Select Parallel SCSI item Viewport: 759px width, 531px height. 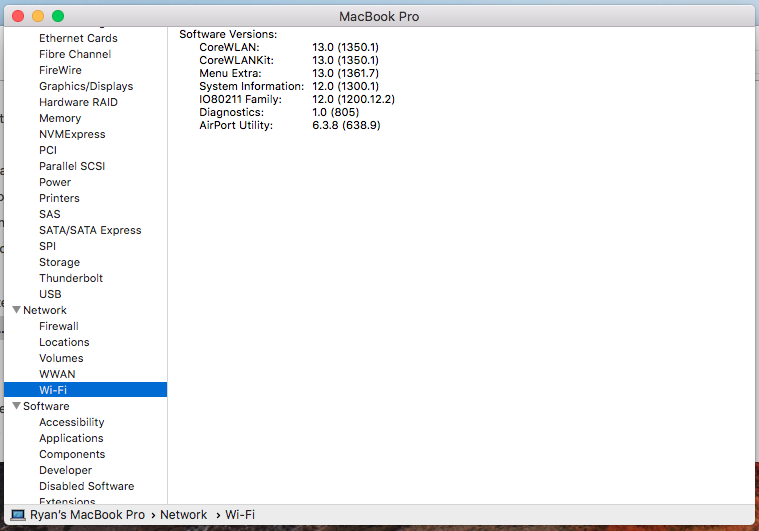72,166
